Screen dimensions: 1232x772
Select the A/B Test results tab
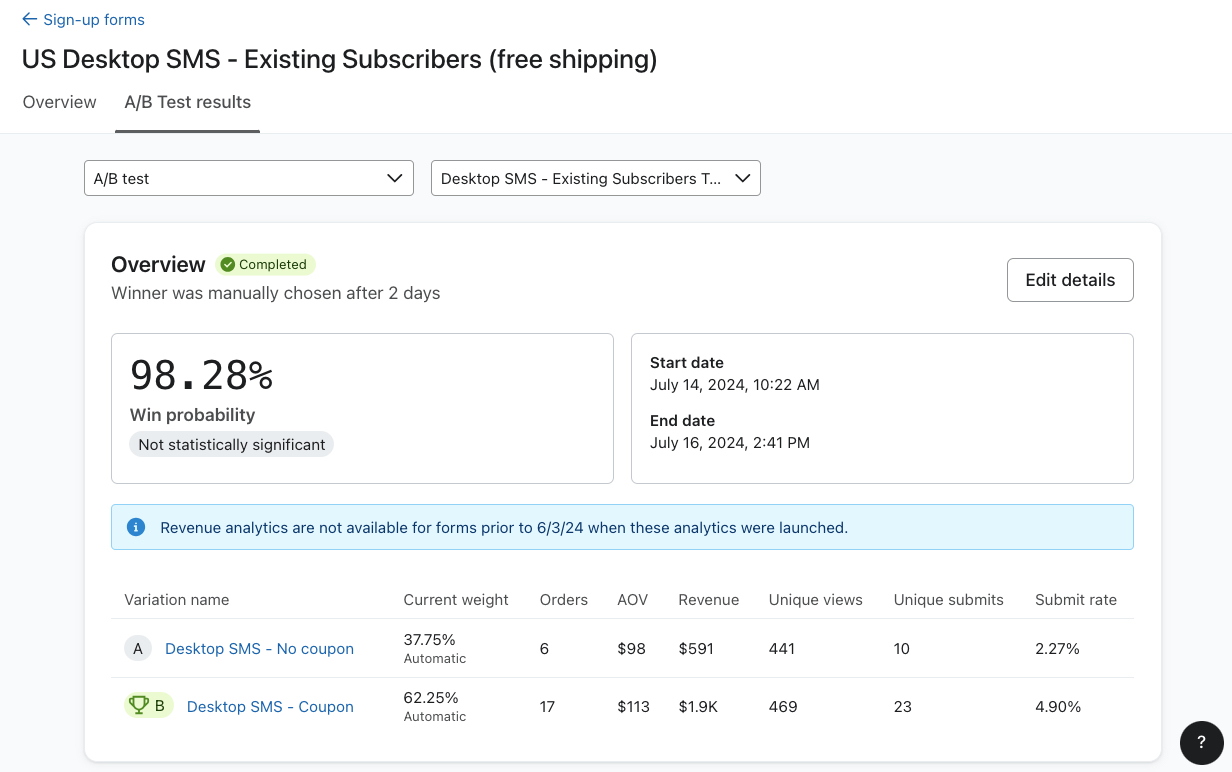tap(187, 102)
